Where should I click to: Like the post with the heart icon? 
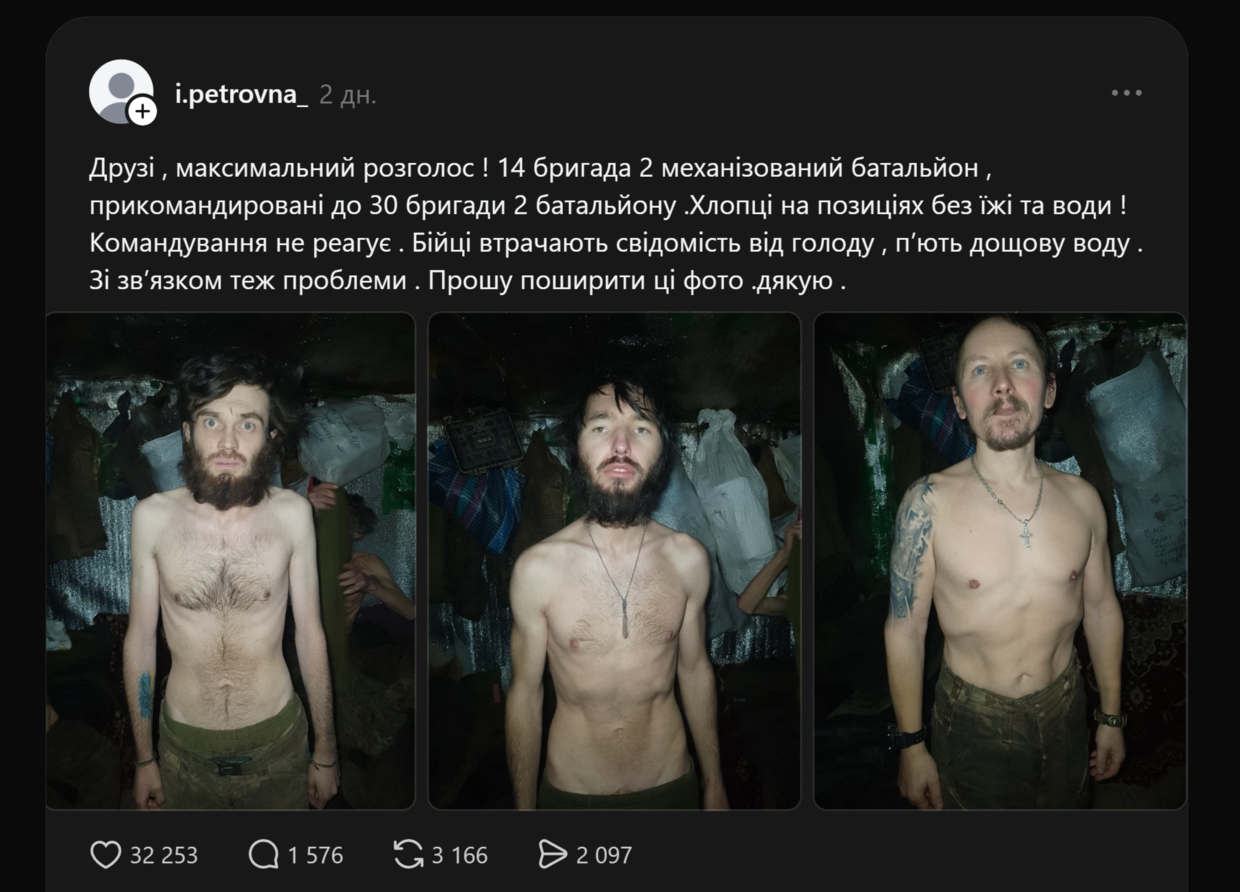click(x=105, y=855)
